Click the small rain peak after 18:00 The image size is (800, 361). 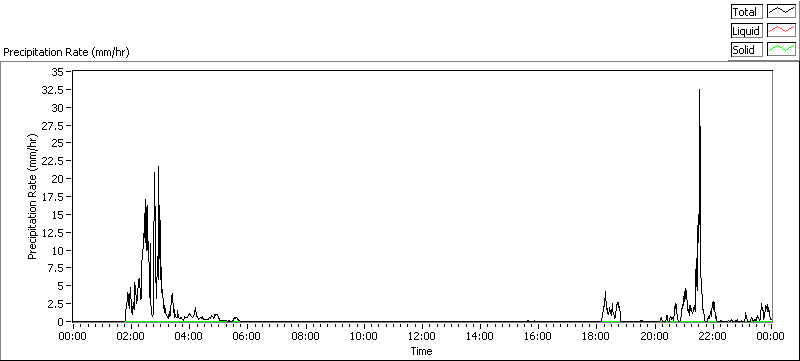(x=606, y=293)
